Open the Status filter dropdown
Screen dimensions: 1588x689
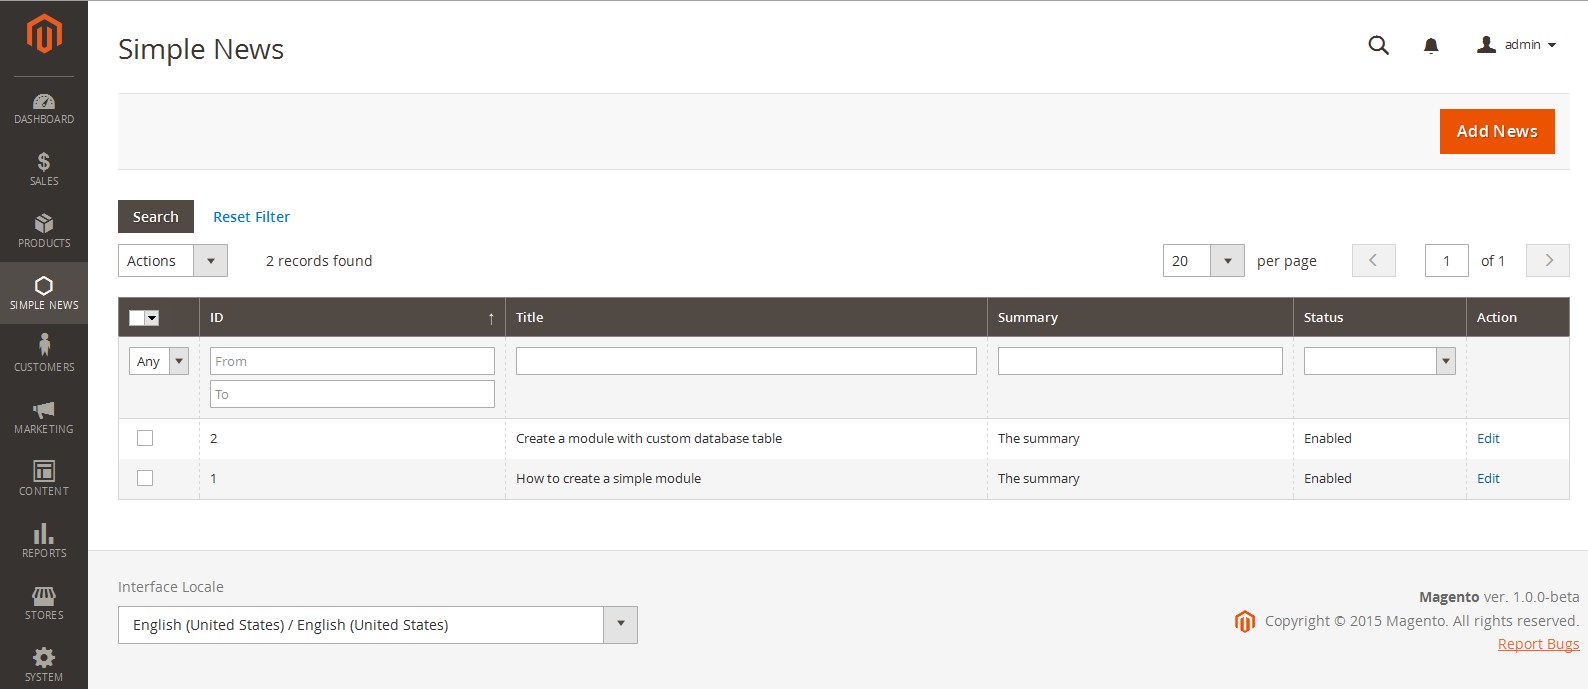click(x=1378, y=361)
